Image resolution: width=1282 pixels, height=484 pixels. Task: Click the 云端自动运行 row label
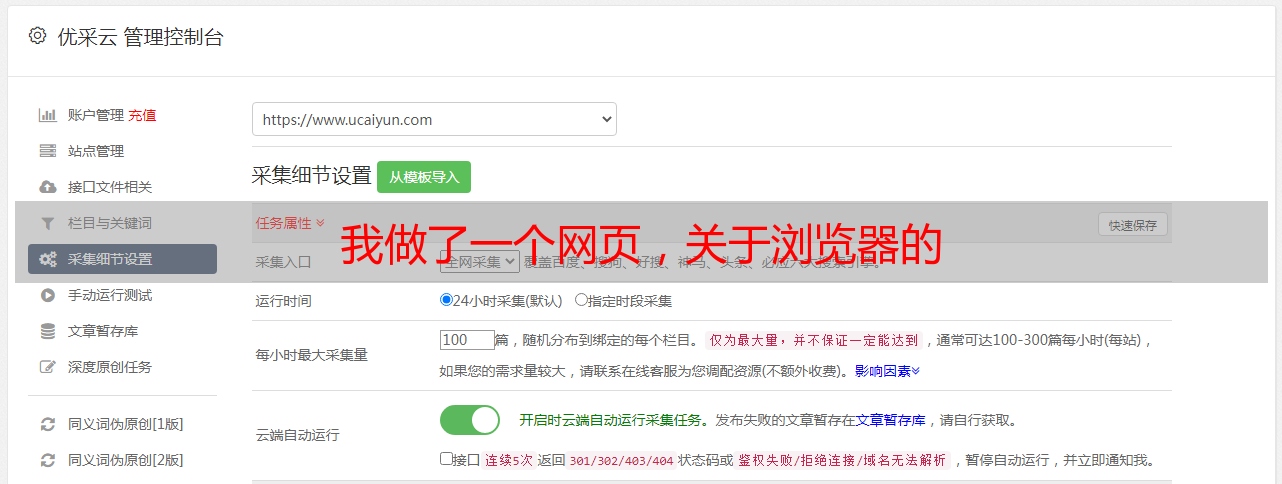coord(298,435)
